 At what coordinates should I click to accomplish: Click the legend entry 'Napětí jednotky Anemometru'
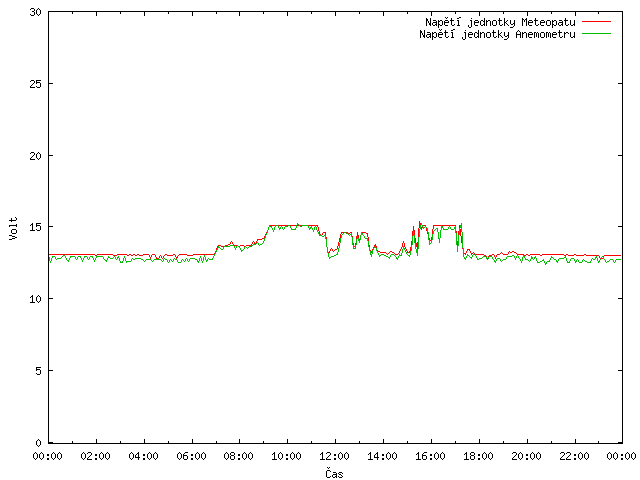pos(497,35)
